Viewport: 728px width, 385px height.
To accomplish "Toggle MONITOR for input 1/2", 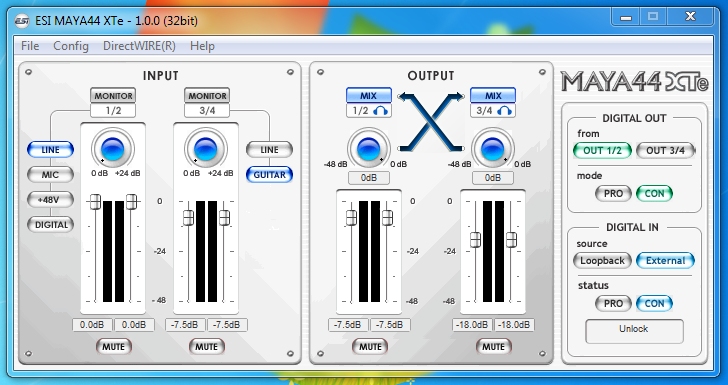I will (113, 96).
